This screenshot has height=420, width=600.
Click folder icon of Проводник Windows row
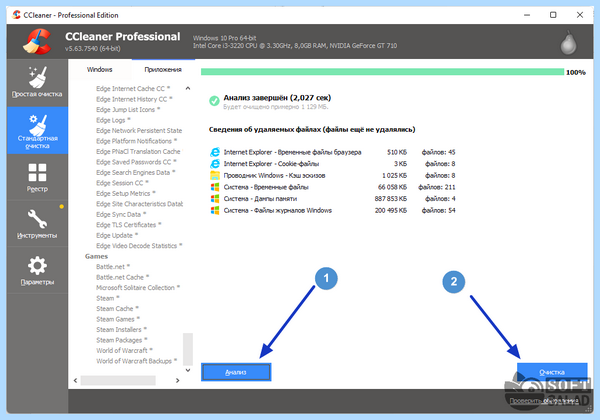pyautogui.click(x=215, y=176)
